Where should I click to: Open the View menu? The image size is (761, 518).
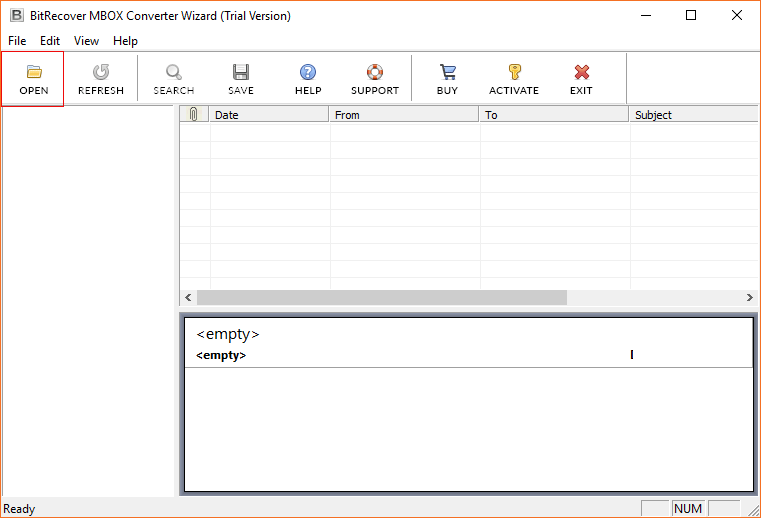click(86, 41)
